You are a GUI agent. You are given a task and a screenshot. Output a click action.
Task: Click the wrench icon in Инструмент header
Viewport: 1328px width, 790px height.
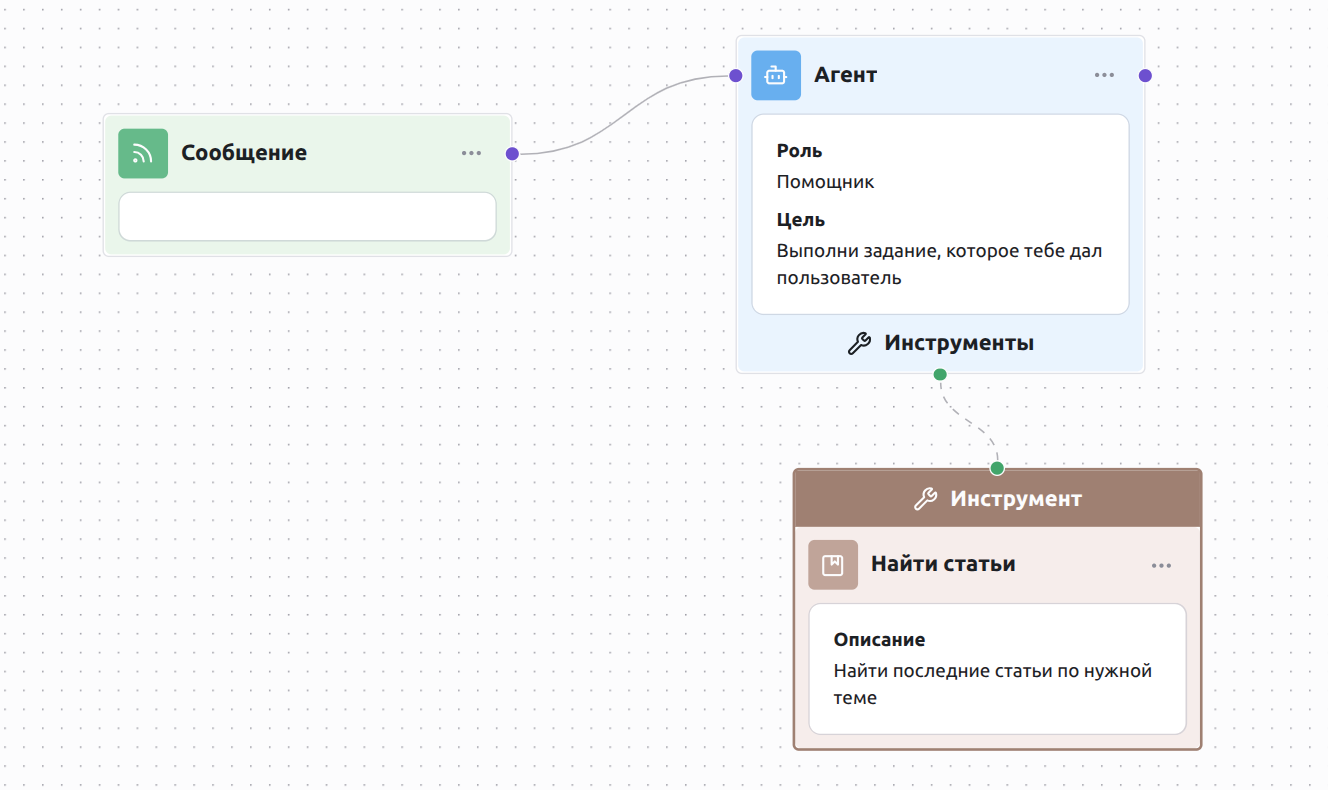click(x=925, y=499)
